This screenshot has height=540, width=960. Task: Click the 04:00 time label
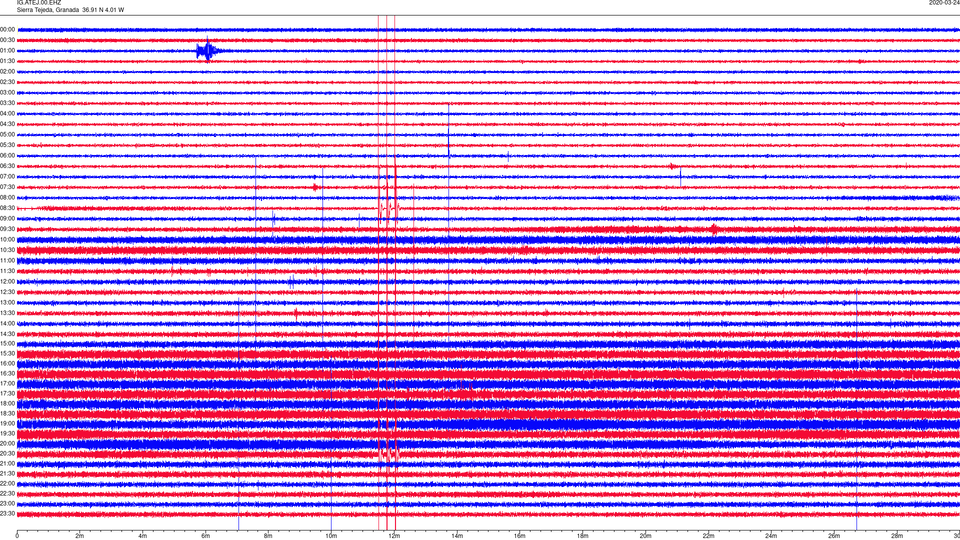tap(8, 113)
